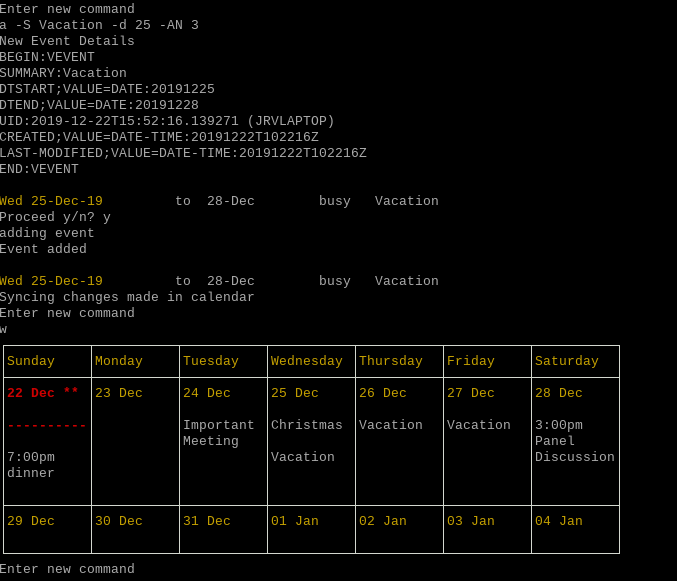Open the 3:00pm Panel Discussion event
This screenshot has width=677, height=581.
[x=574, y=441]
